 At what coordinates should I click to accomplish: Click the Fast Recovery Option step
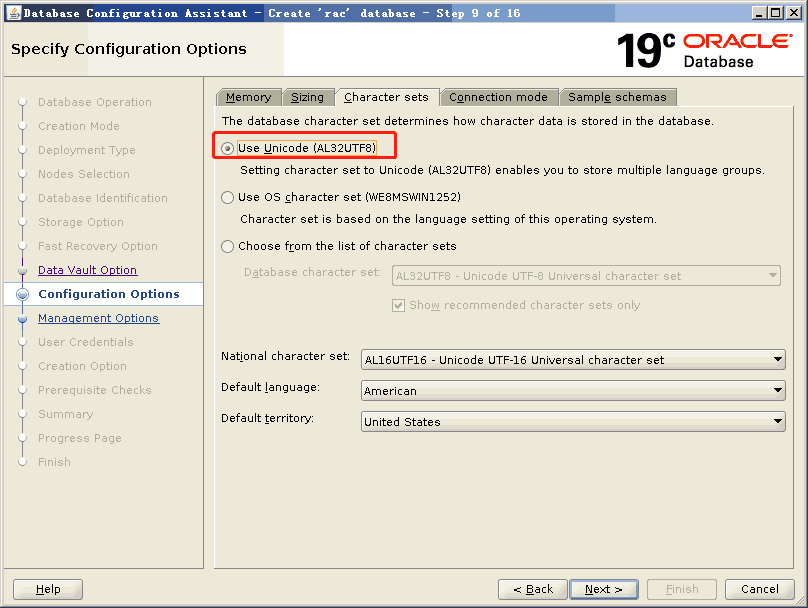click(98, 246)
